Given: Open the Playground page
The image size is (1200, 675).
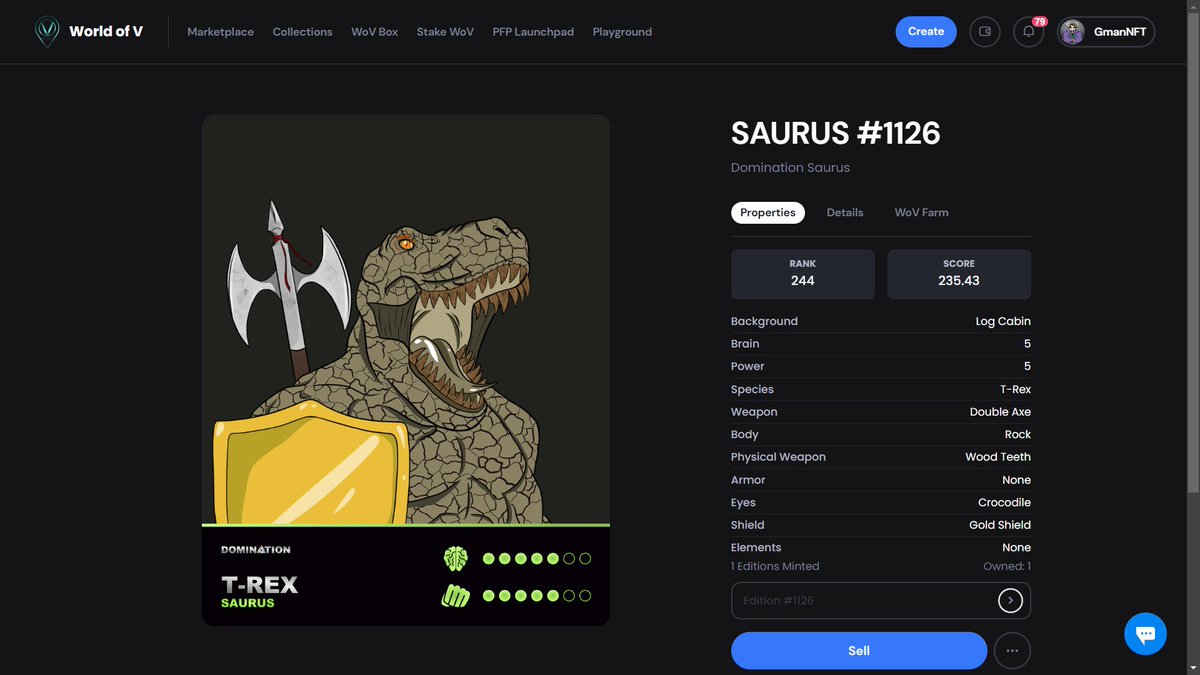Looking at the screenshot, I should (x=622, y=32).
